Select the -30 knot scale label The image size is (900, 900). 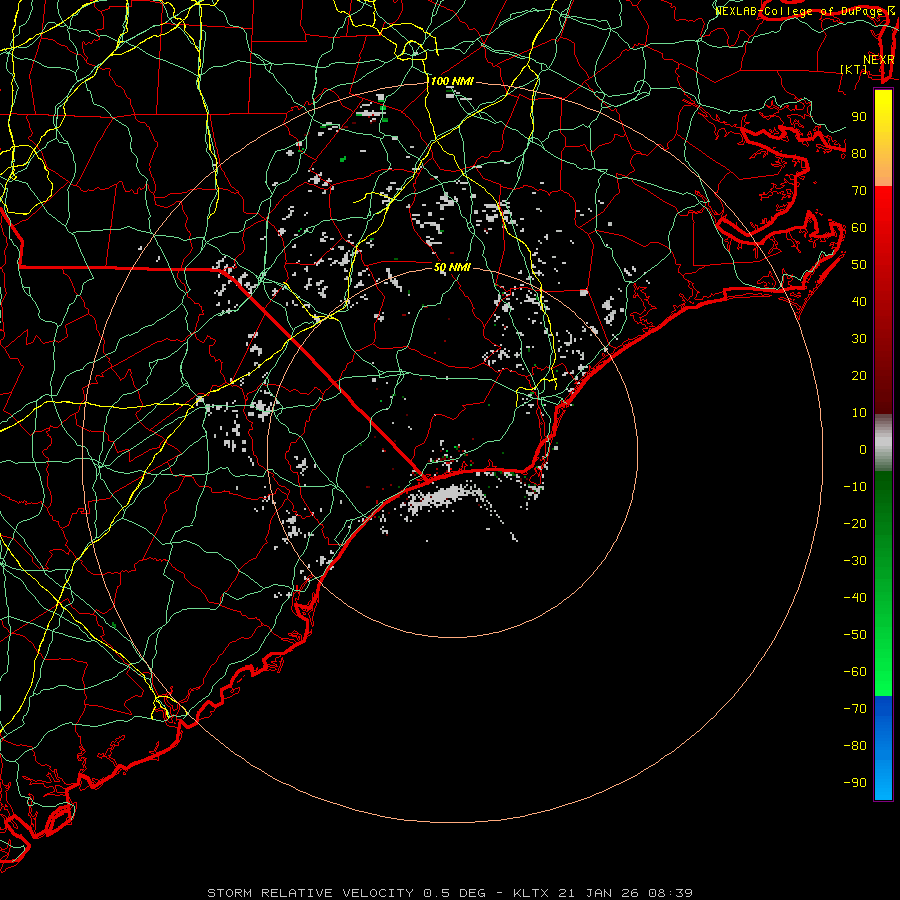tap(855, 561)
